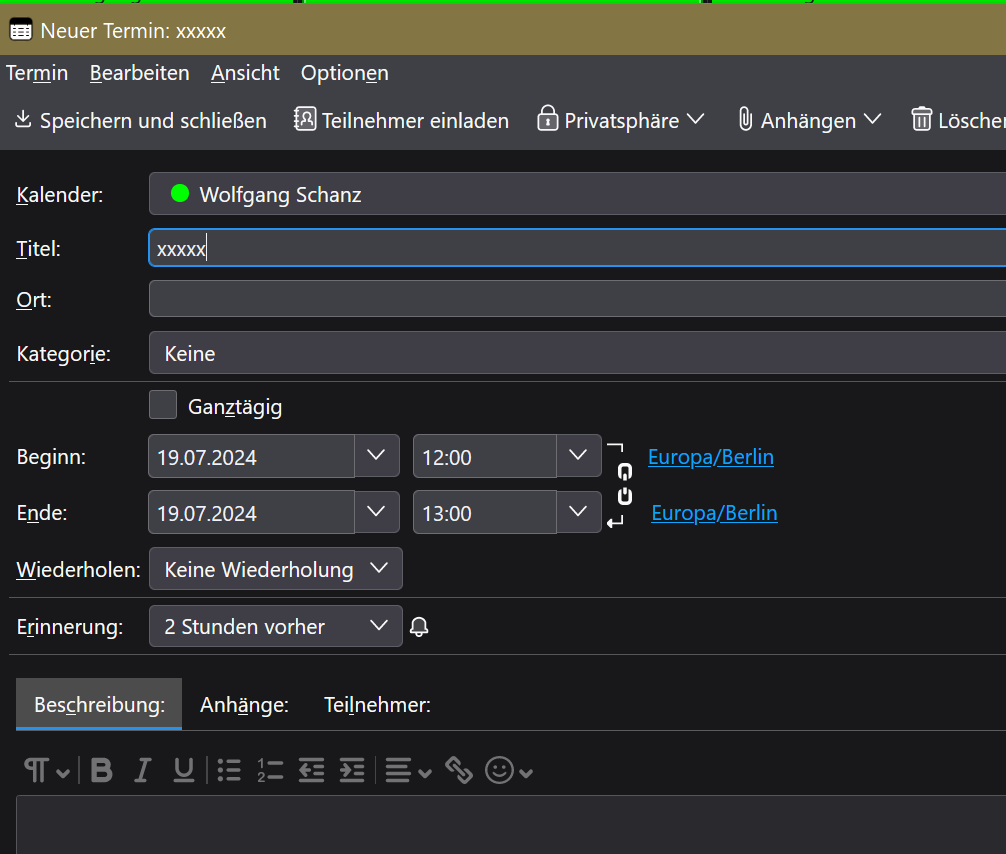
Task: Click the bold formatting icon
Action: point(101,769)
